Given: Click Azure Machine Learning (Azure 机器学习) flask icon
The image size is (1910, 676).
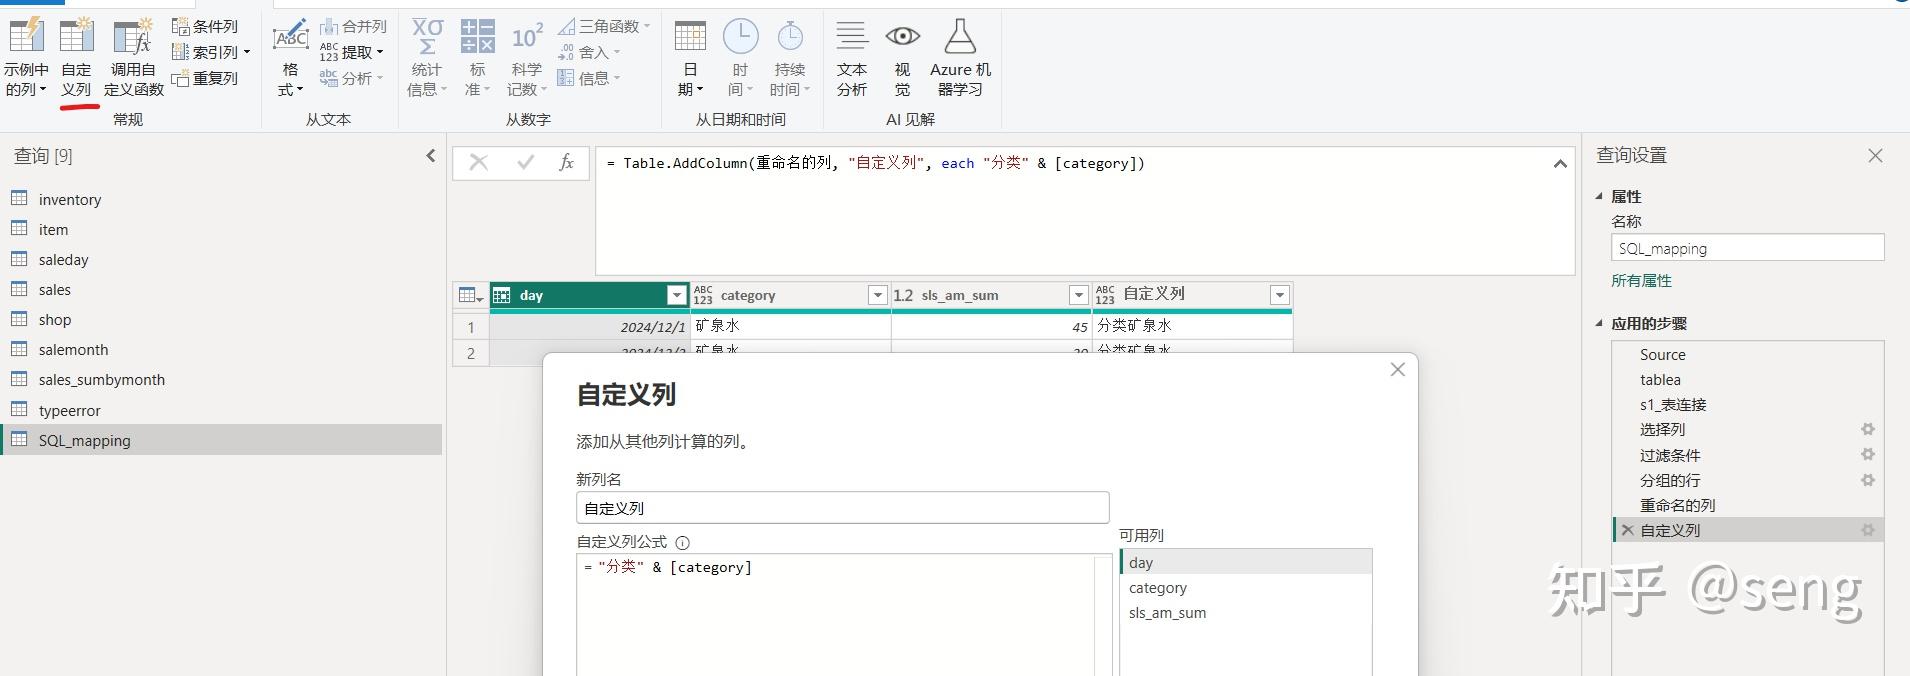Looking at the screenshot, I should point(960,36).
